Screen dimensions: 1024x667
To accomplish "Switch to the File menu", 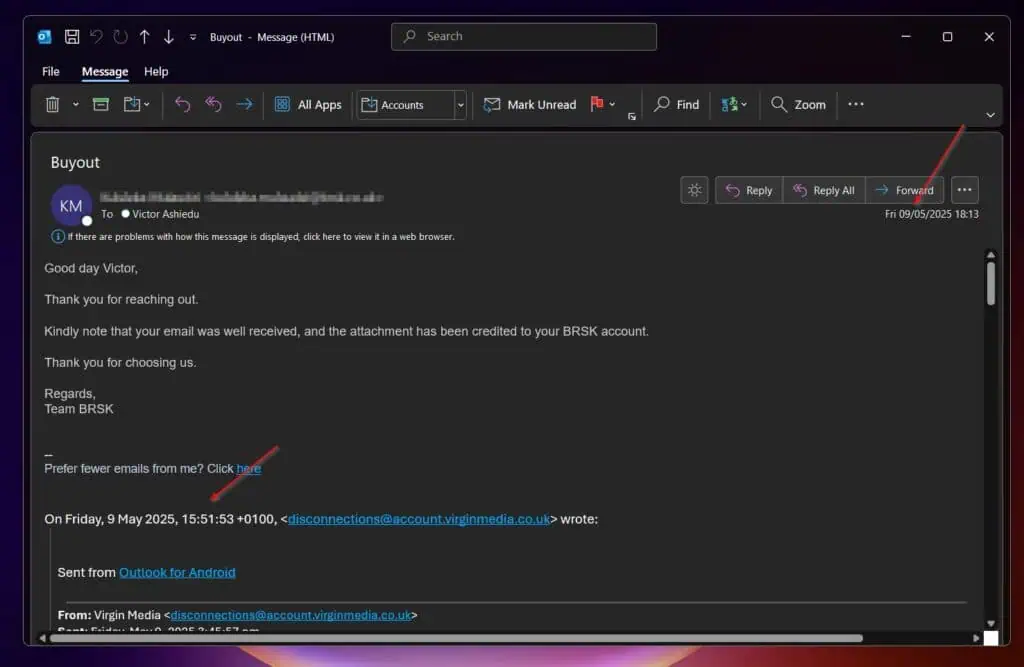I will 50,71.
